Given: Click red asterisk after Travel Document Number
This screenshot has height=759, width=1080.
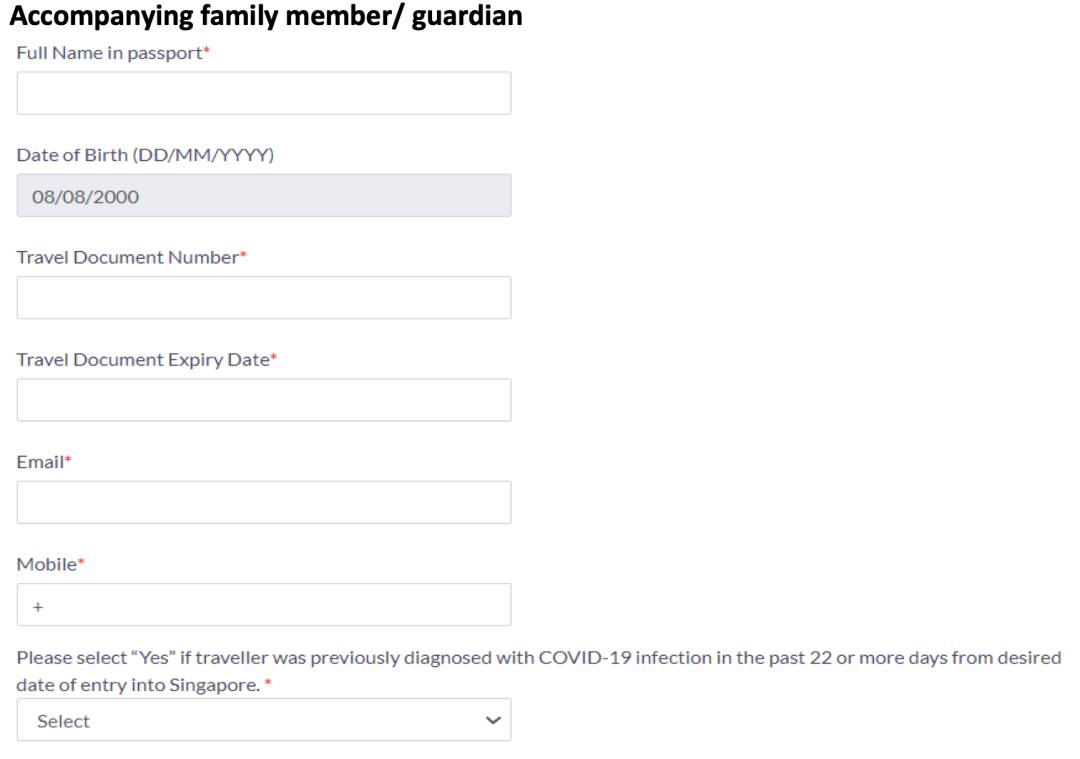Looking at the screenshot, I should 243,256.
